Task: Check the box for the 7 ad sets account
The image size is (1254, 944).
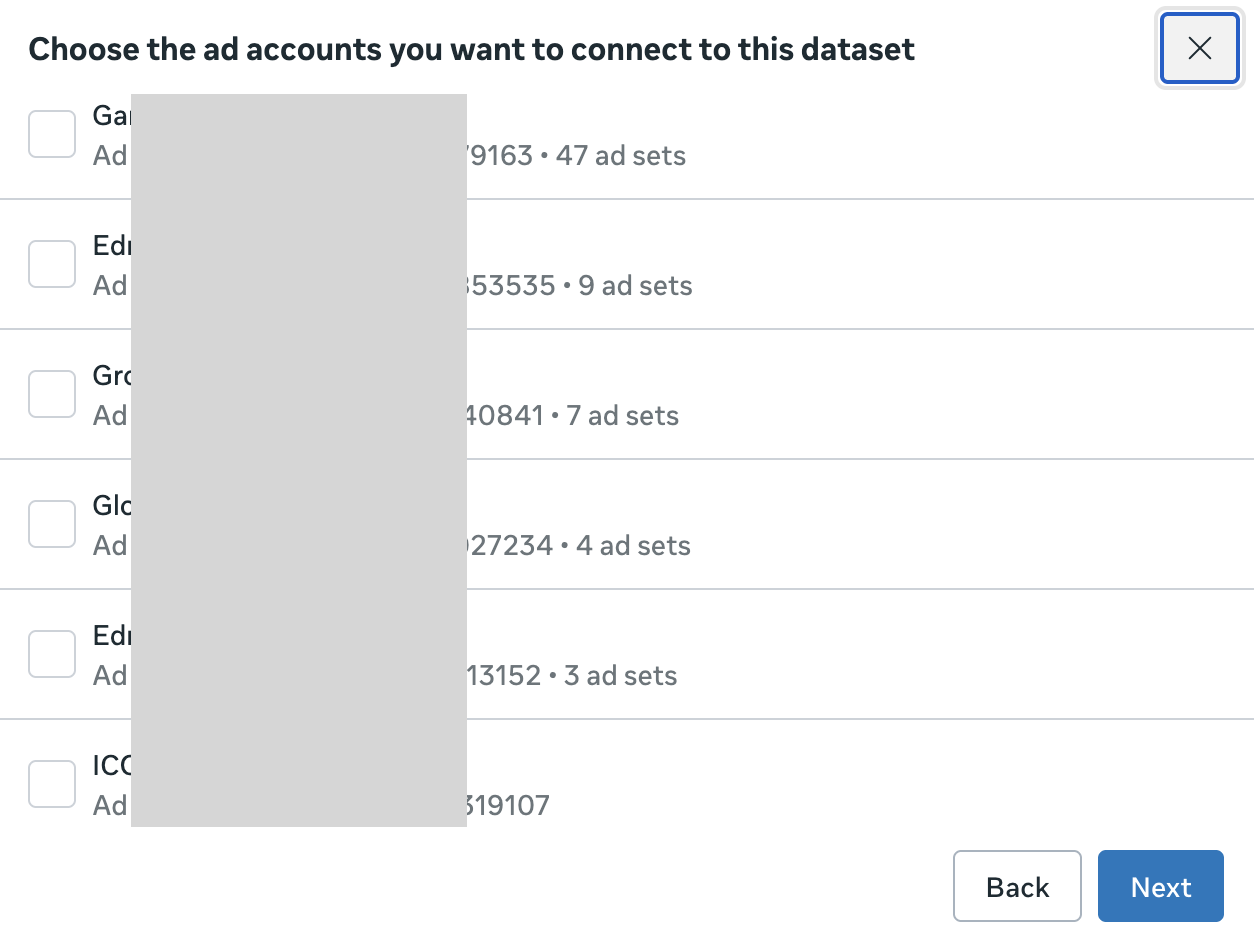Action: [x=52, y=394]
